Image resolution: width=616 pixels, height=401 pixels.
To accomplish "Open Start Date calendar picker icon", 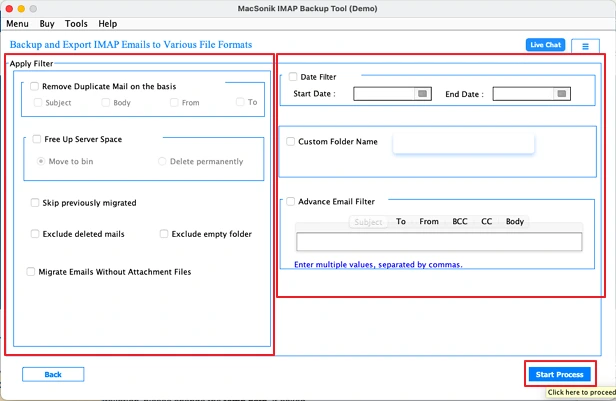I will pos(422,94).
